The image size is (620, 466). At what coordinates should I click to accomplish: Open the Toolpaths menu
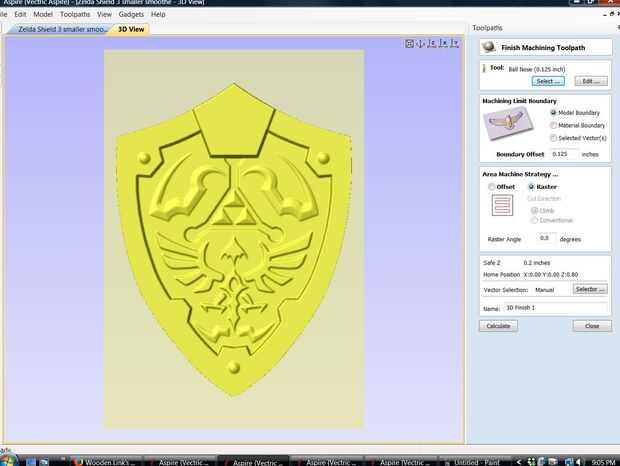pos(75,14)
